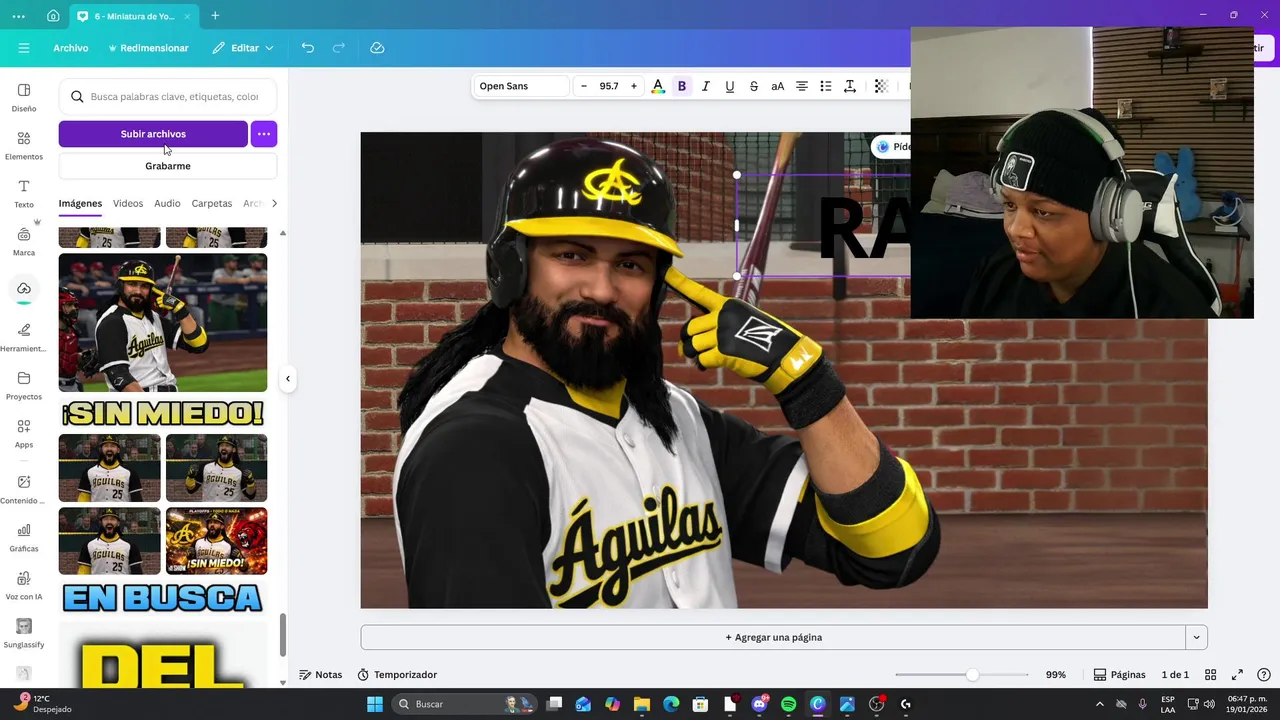Image resolution: width=1280 pixels, height=720 pixels.
Task: Toggle italic formatting
Action: (x=706, y=86)
